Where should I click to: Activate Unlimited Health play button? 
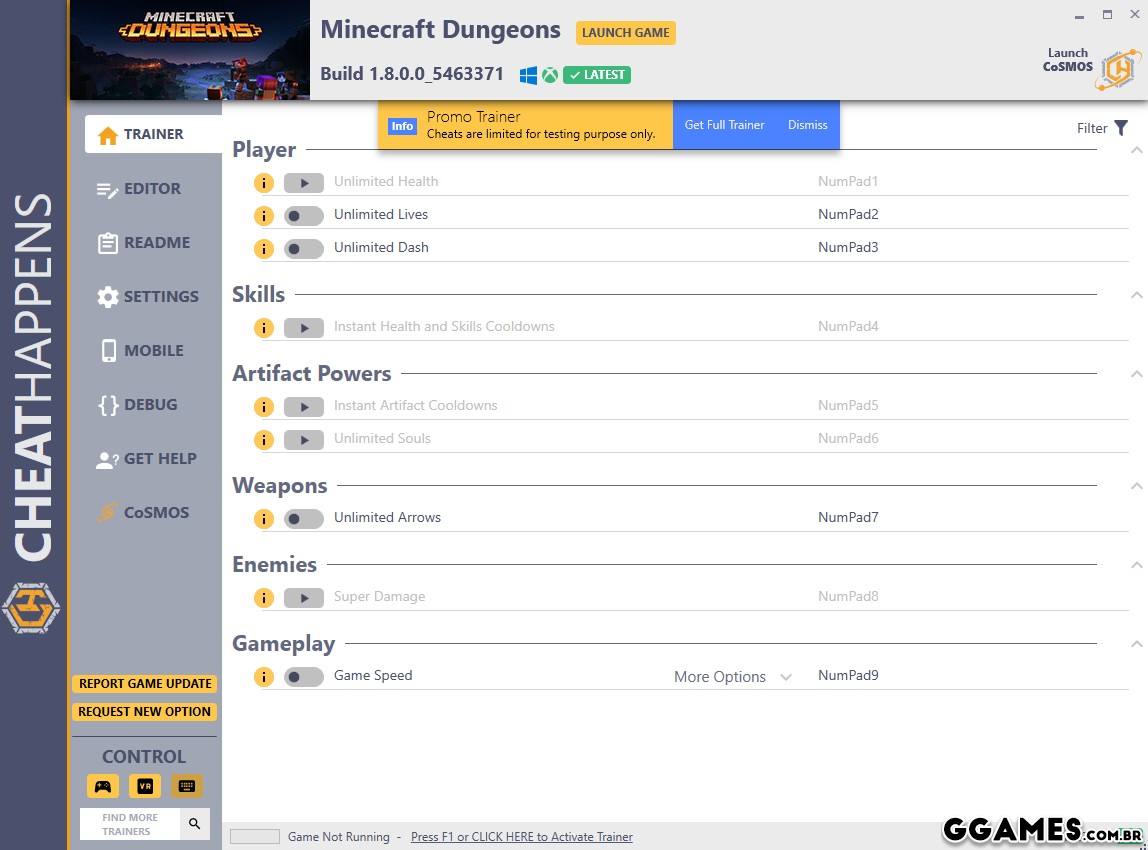[x=303, y=182]
